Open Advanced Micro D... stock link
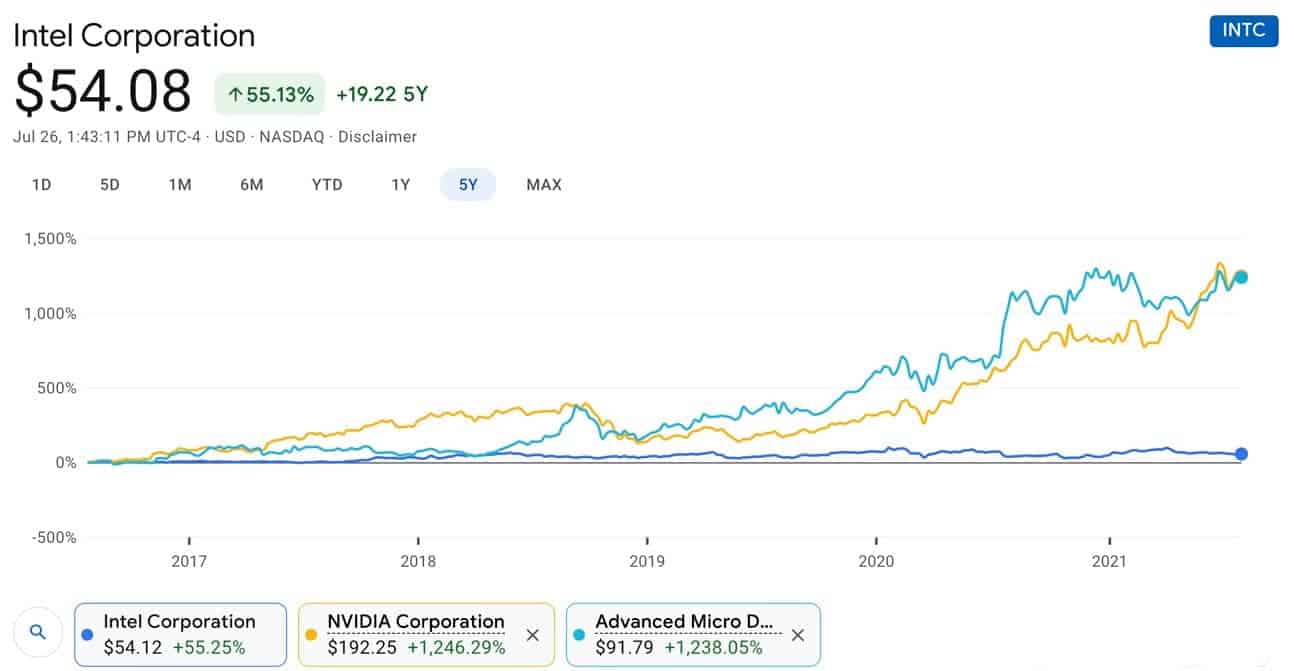Viewport: 1294px width, 671px height. [685, 622]
